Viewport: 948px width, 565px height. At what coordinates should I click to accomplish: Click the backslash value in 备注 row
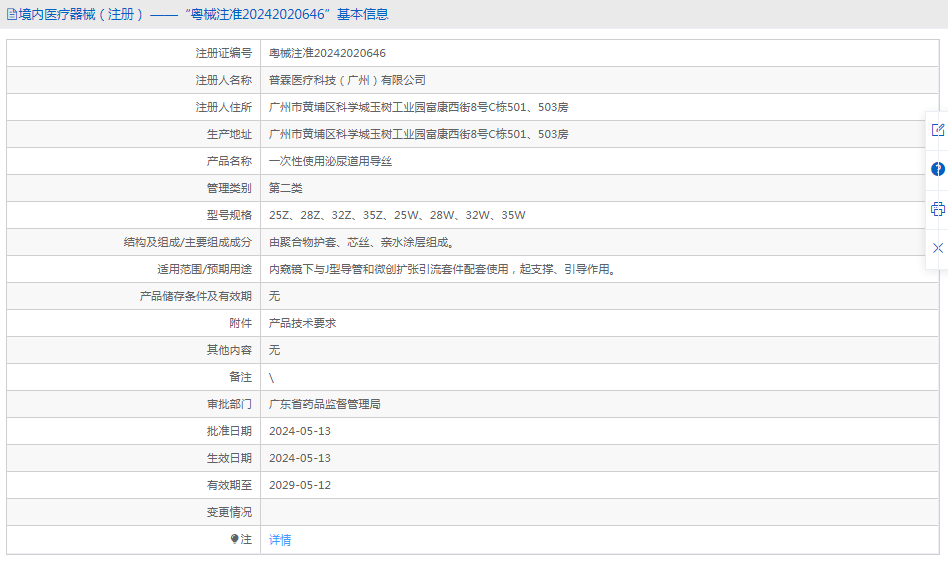271,378
